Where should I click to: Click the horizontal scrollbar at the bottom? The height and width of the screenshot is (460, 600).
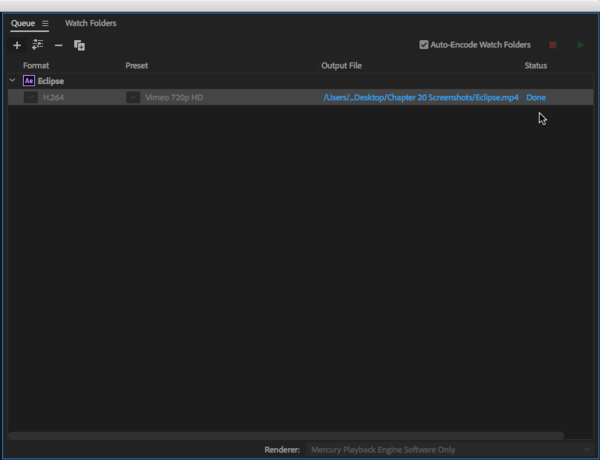pos(286,436)
